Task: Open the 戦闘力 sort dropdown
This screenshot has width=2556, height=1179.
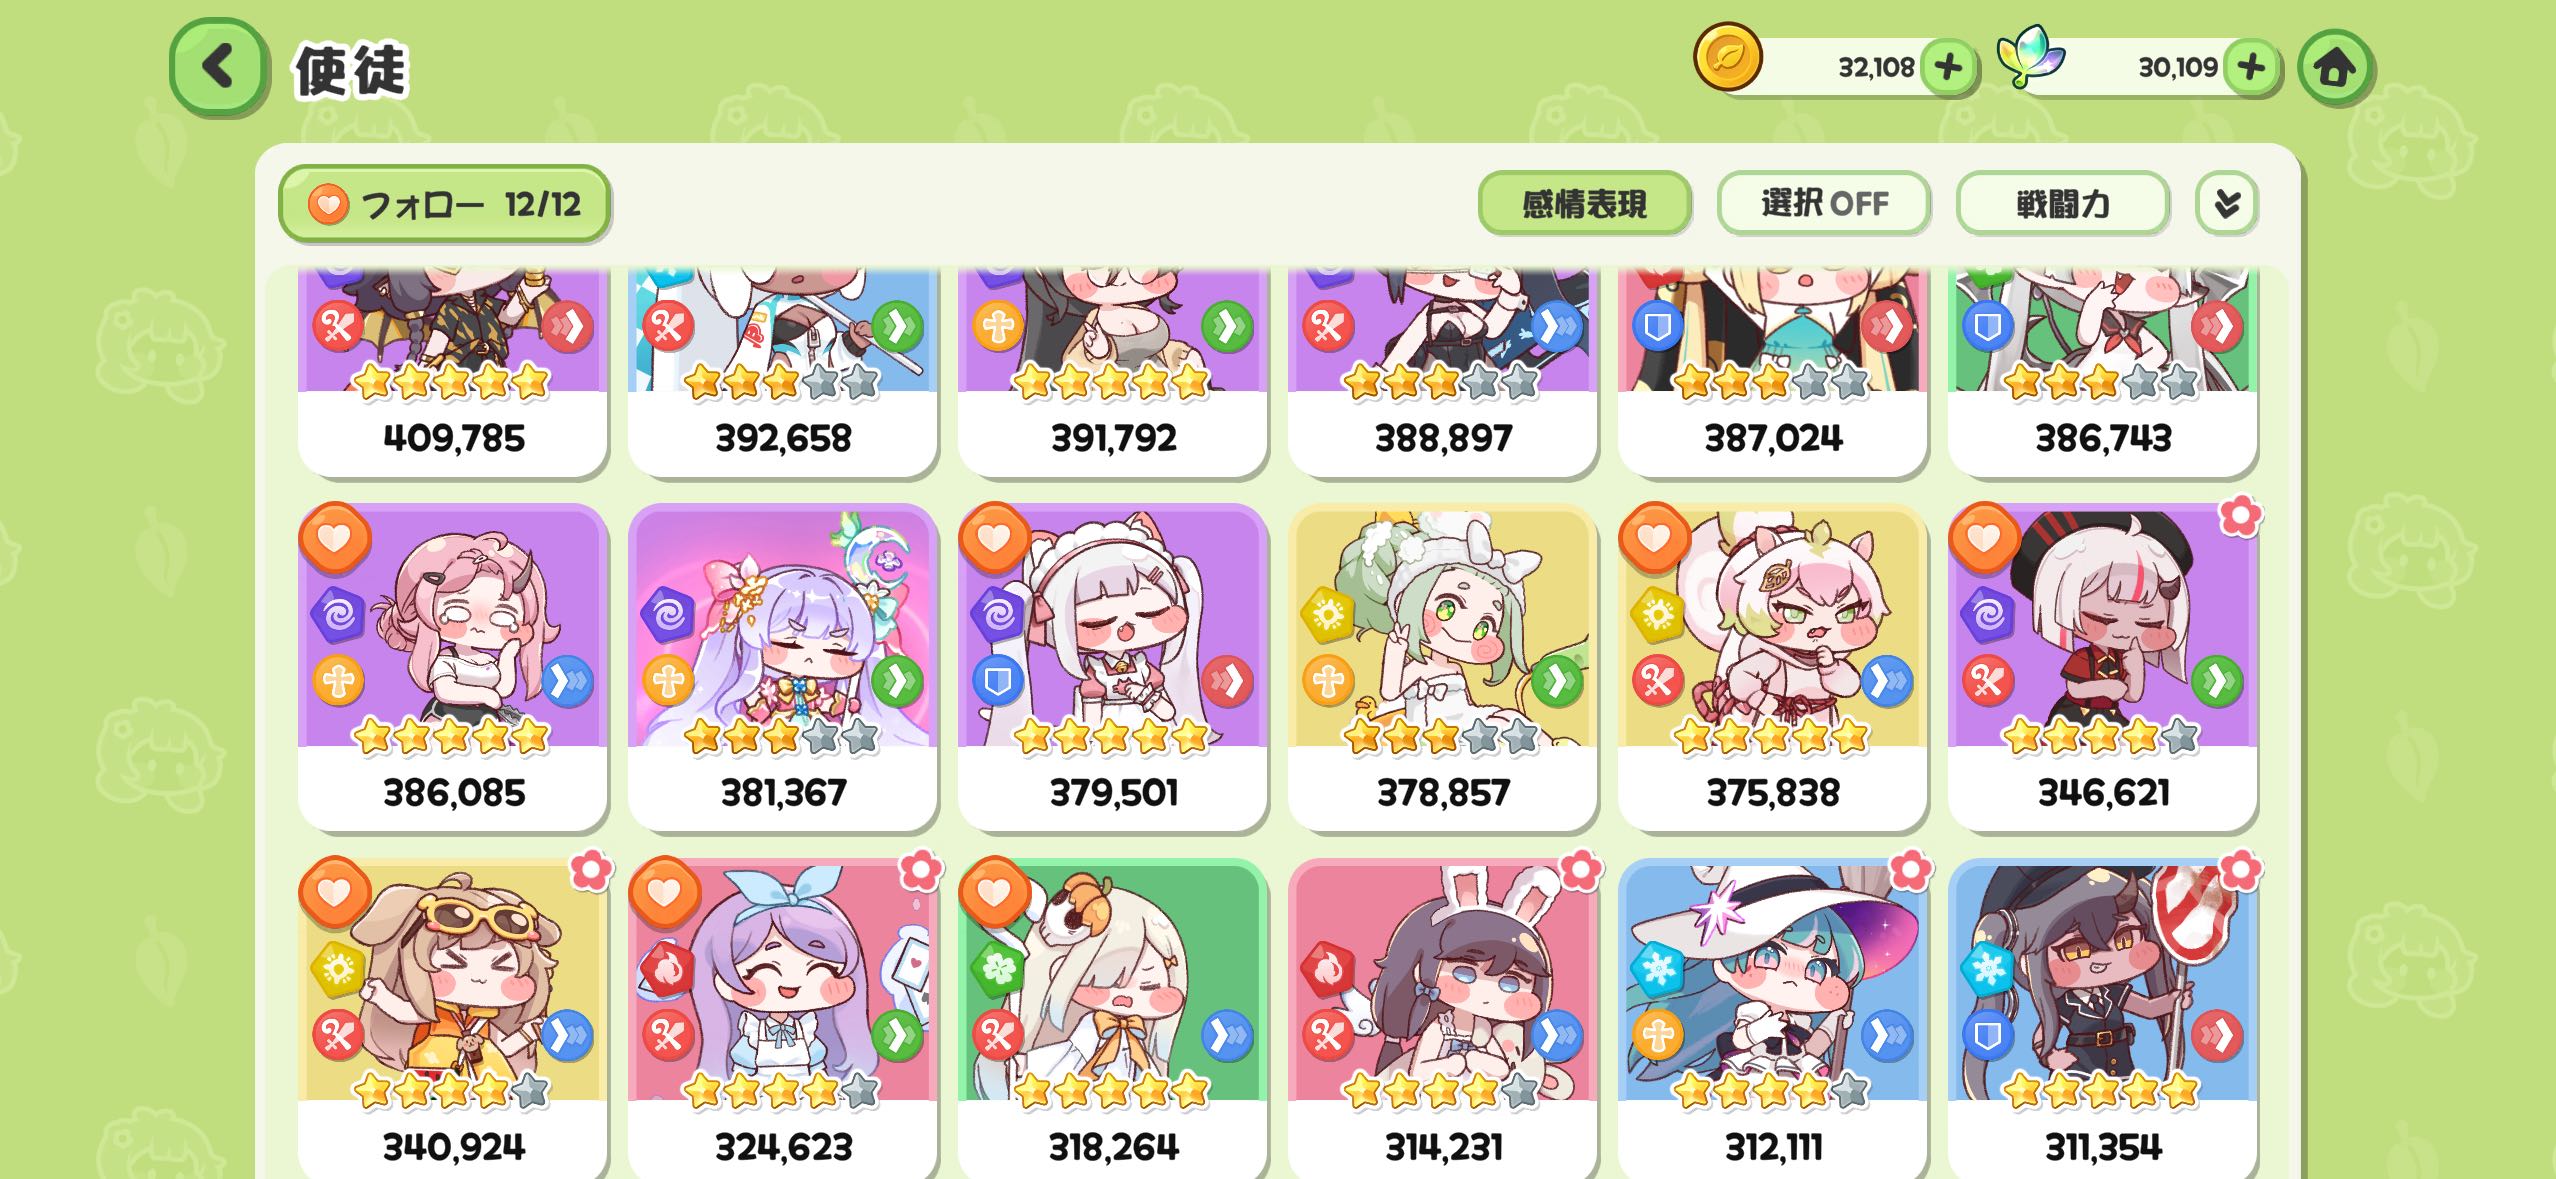Action: point(2063,204)
